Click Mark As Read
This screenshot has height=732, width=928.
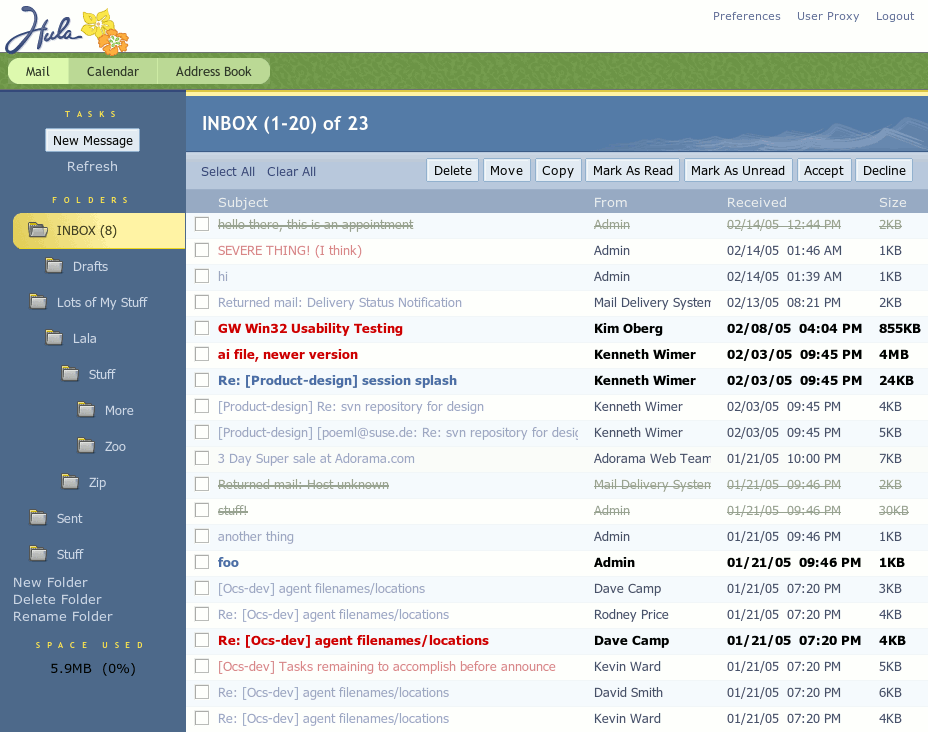tap(633, 170)
